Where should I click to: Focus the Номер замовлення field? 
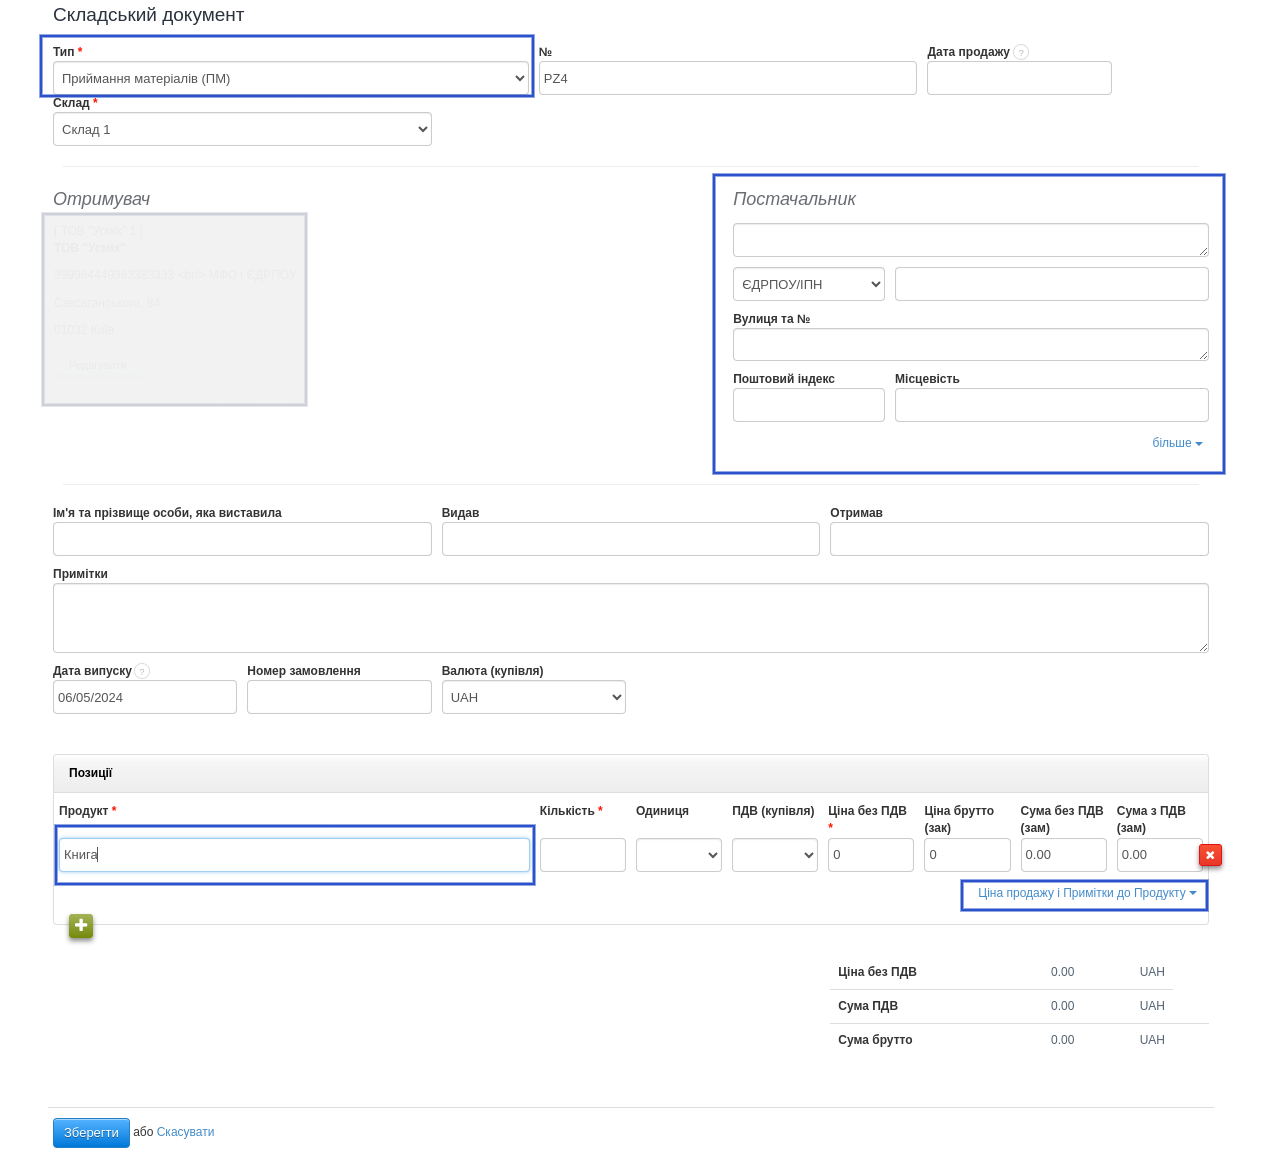click(339, 697)
